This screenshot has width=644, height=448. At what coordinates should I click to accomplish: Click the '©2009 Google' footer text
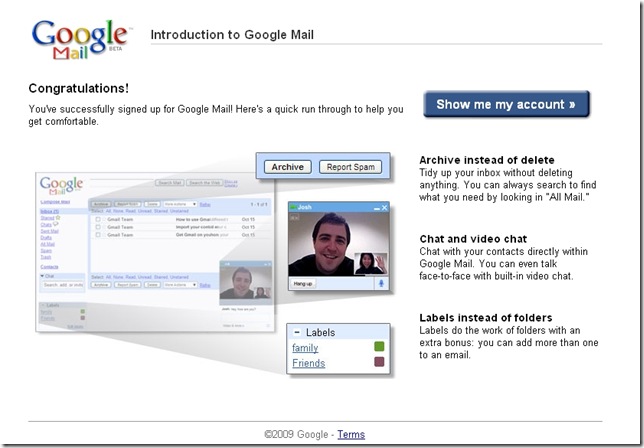pyautogui.click(x=296, y=434)
